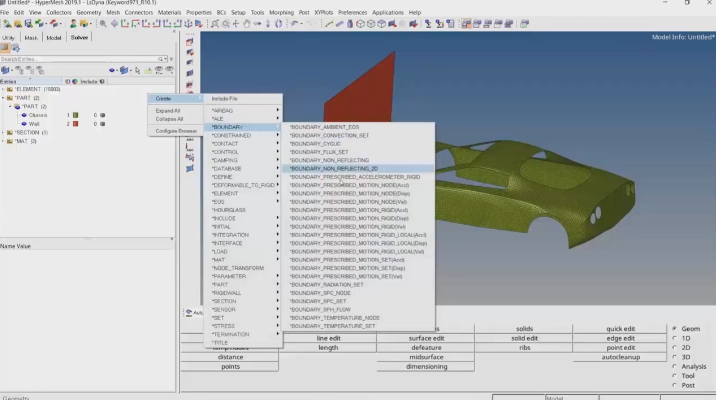Select the 2D radio button
This screenshot has width=716, height=400.
673,347
